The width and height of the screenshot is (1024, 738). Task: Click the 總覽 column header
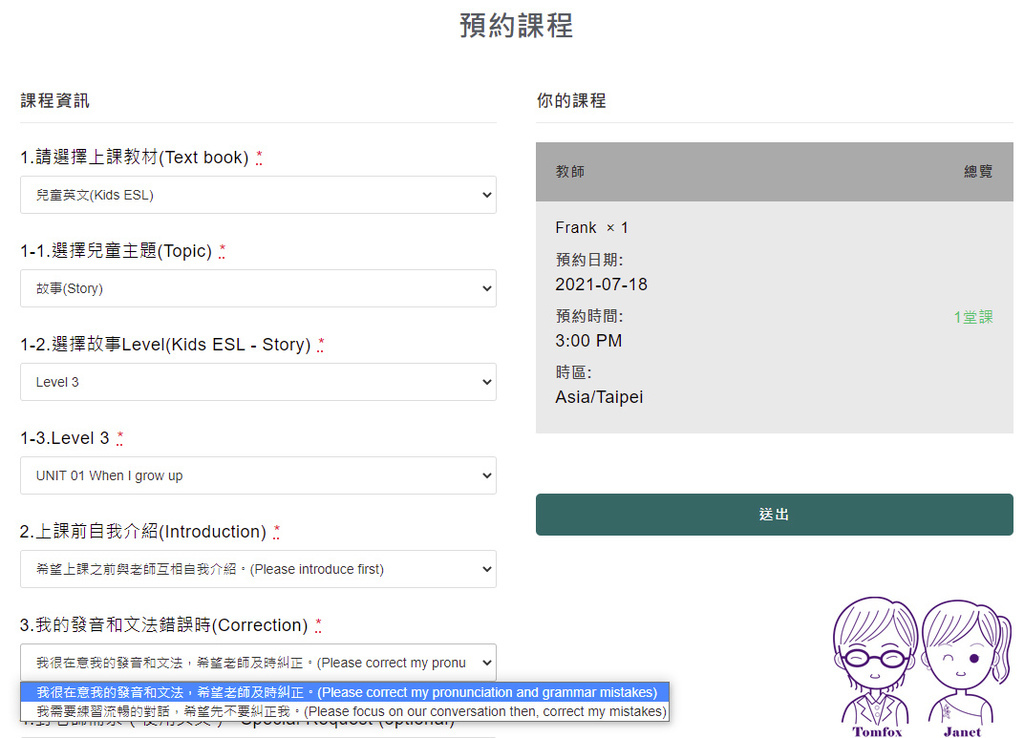click(978, 172)
